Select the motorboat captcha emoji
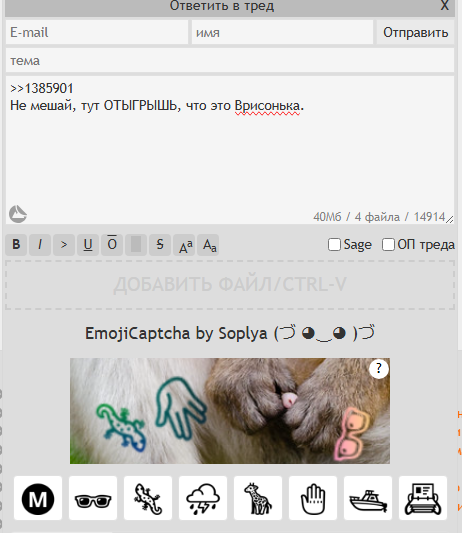Viewport: 462px width, 533px height. point(368,498)
